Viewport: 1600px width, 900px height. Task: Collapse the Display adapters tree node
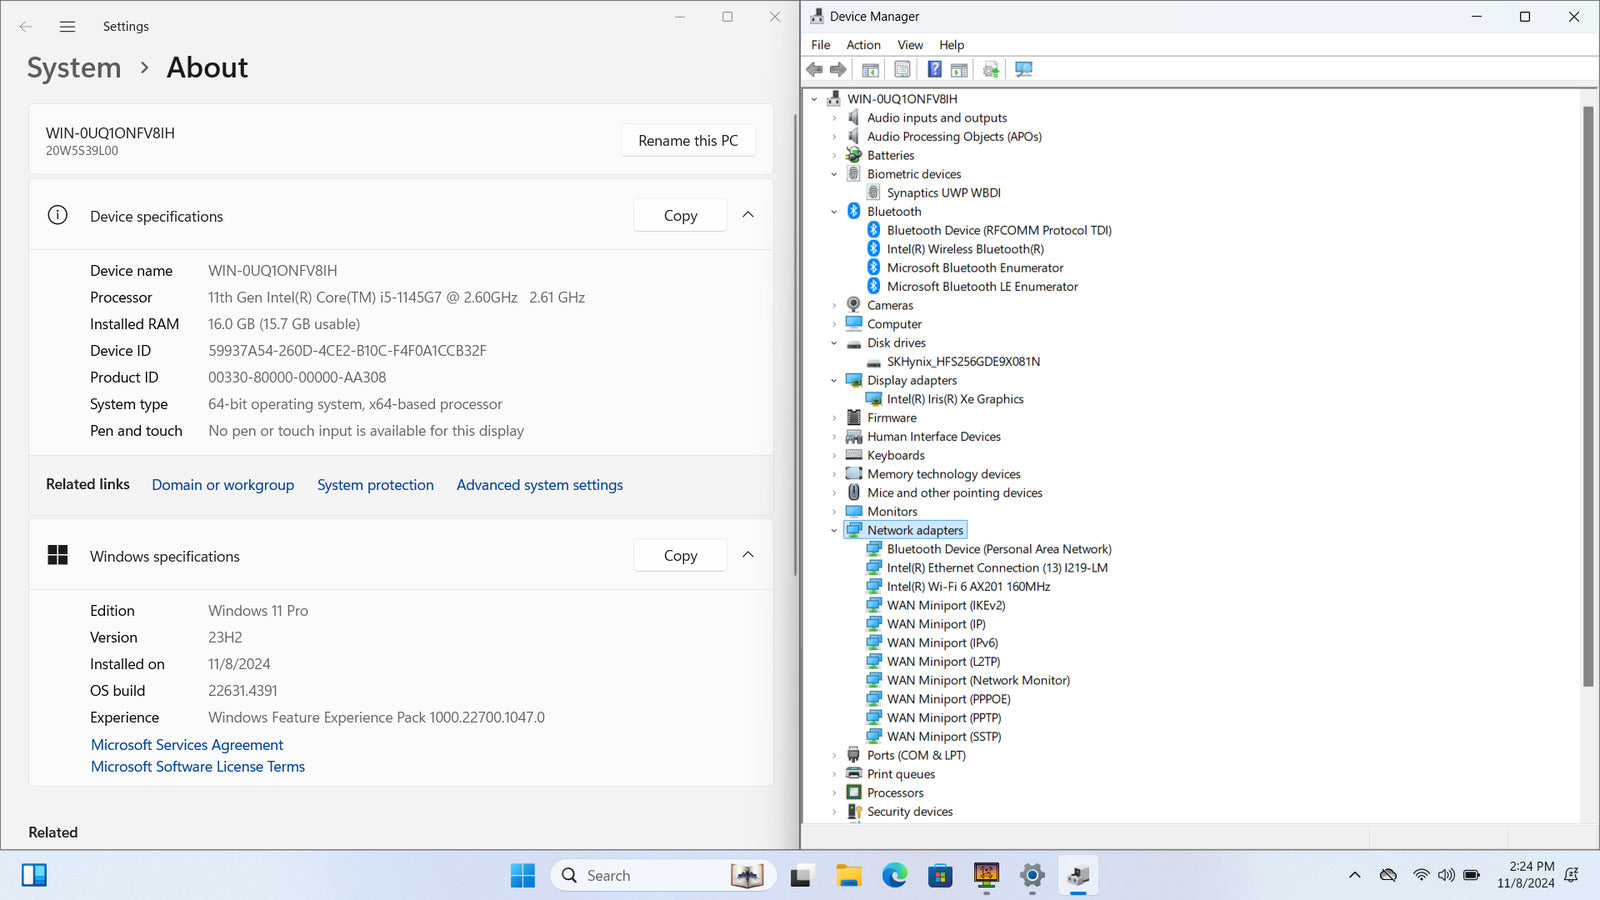pos(834,381)
